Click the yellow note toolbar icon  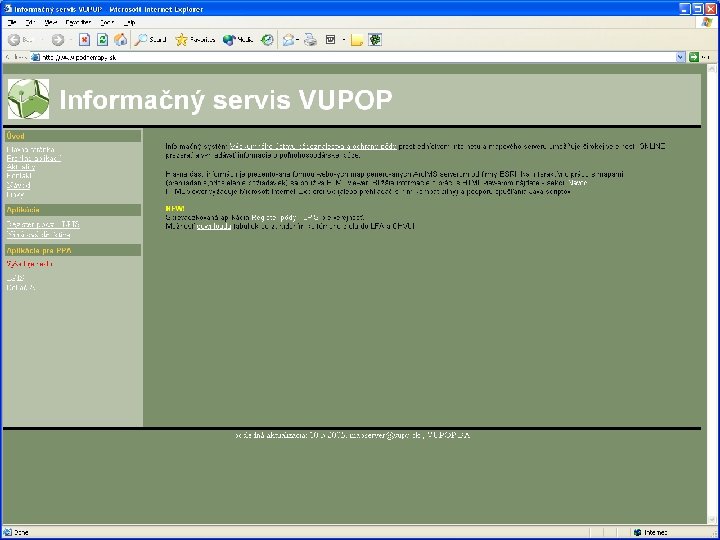[x=357, y=40]
